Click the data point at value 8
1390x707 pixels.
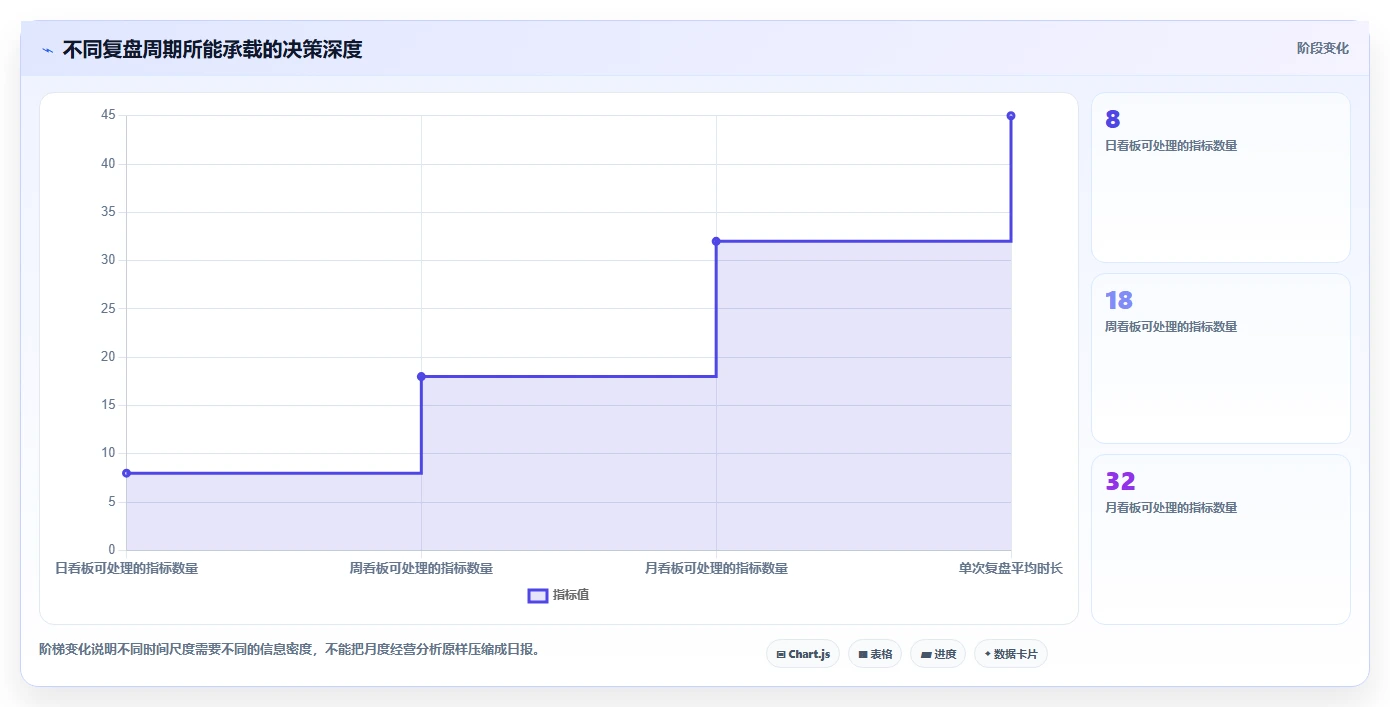point(126,473)
